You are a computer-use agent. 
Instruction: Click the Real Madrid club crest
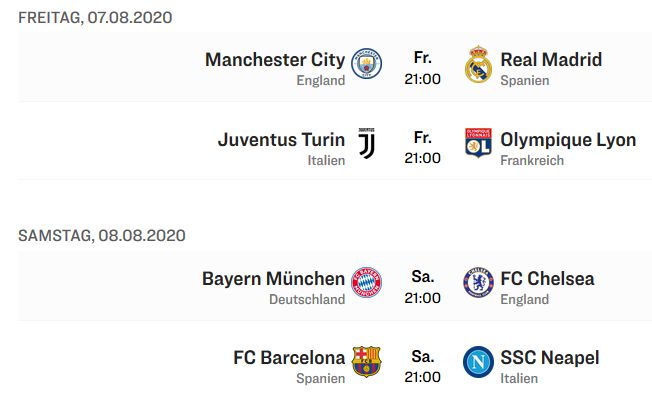pos(478,64)
